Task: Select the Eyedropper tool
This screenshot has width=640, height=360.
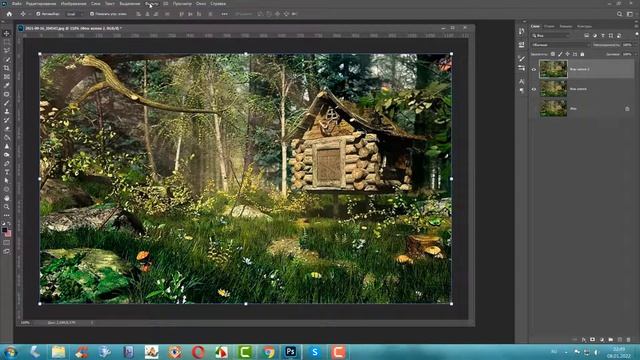Action: pos(7,85)
